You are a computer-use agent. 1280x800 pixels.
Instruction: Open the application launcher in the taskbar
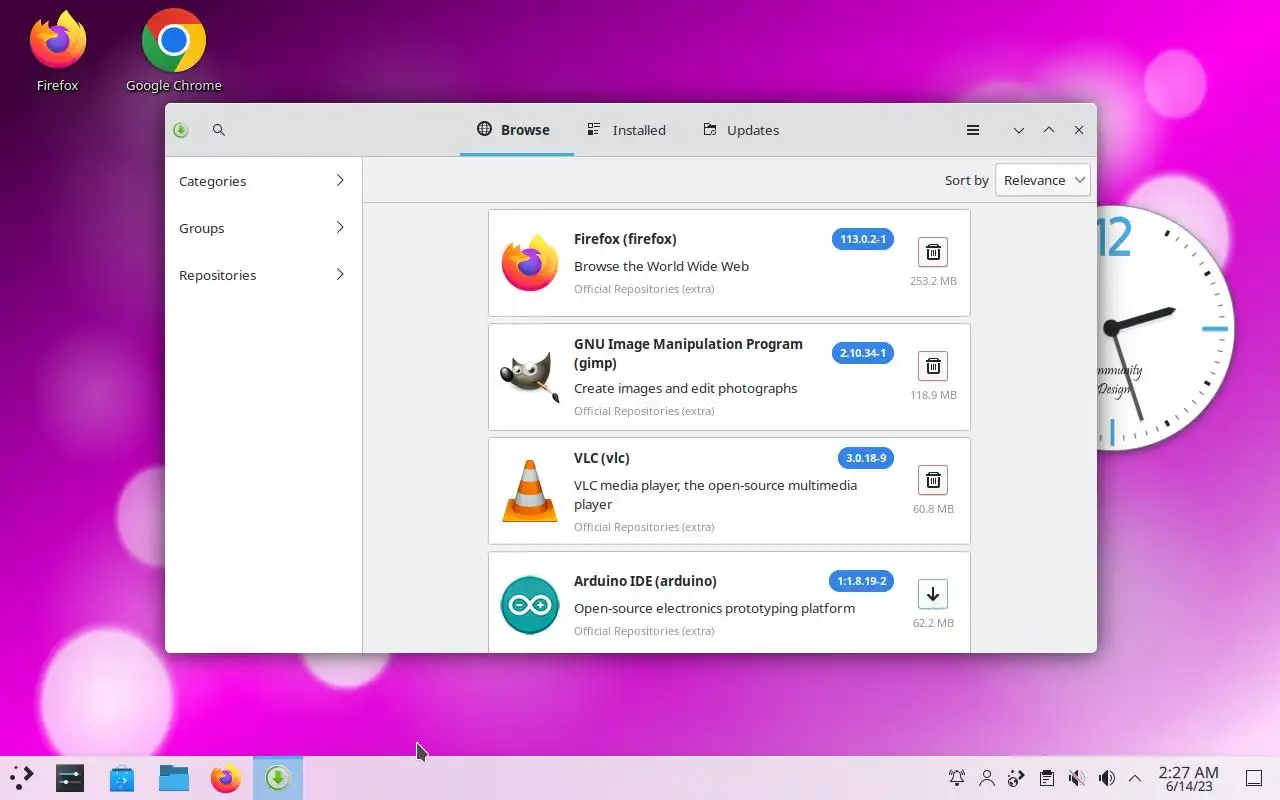tap(22, 778)
